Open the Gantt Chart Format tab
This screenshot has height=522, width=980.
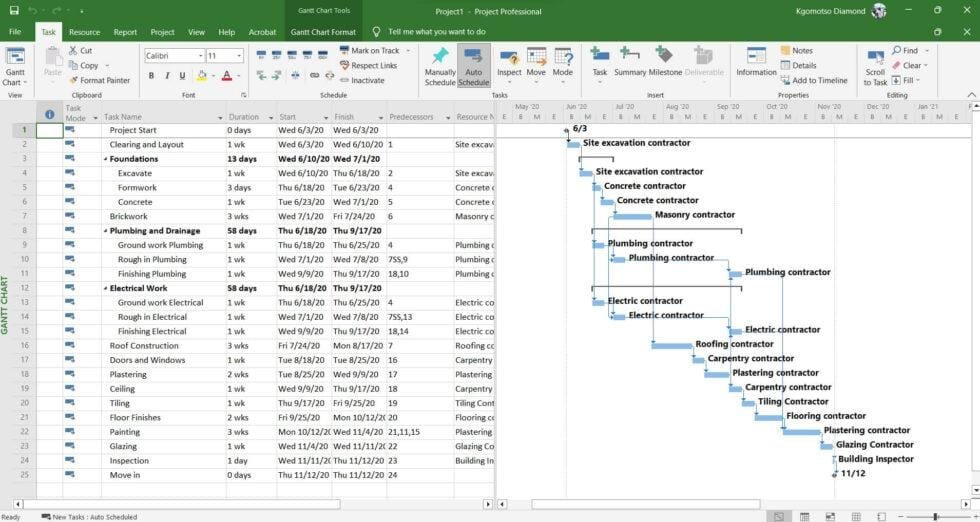coord(323,32)
